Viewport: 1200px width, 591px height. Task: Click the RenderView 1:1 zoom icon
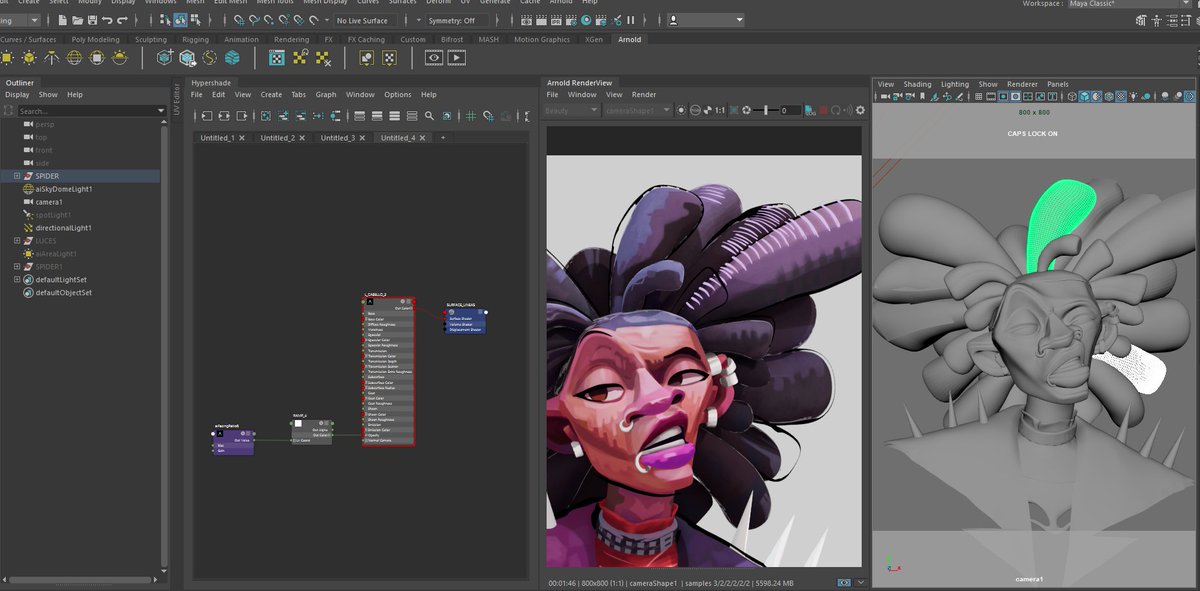tap(720, 110)
